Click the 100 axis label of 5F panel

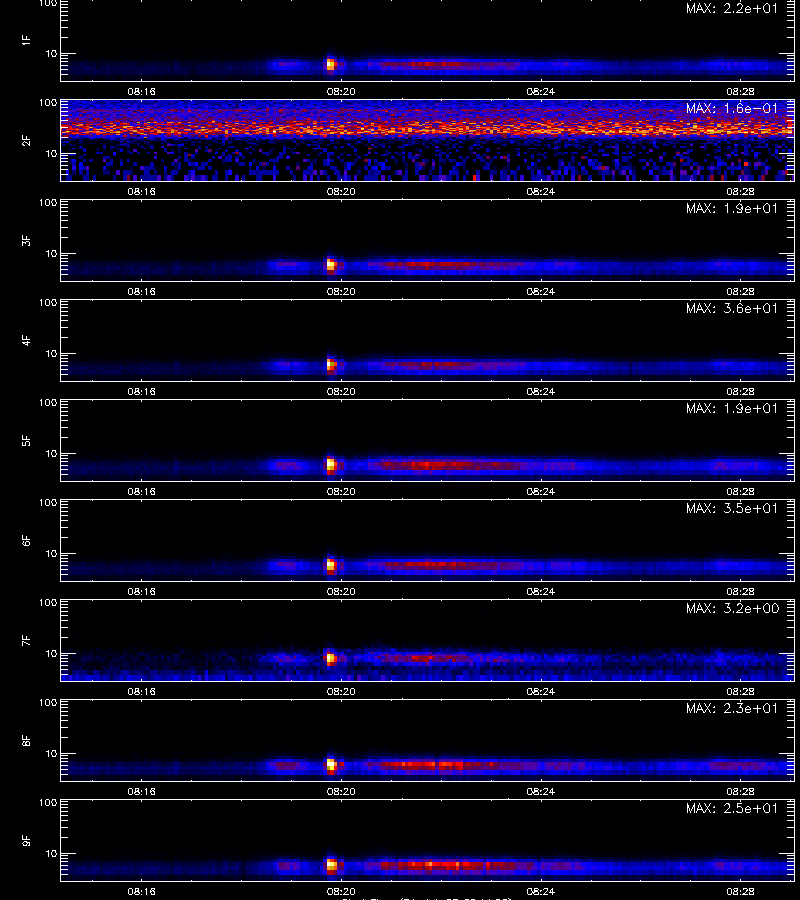(x=48, y=403)
